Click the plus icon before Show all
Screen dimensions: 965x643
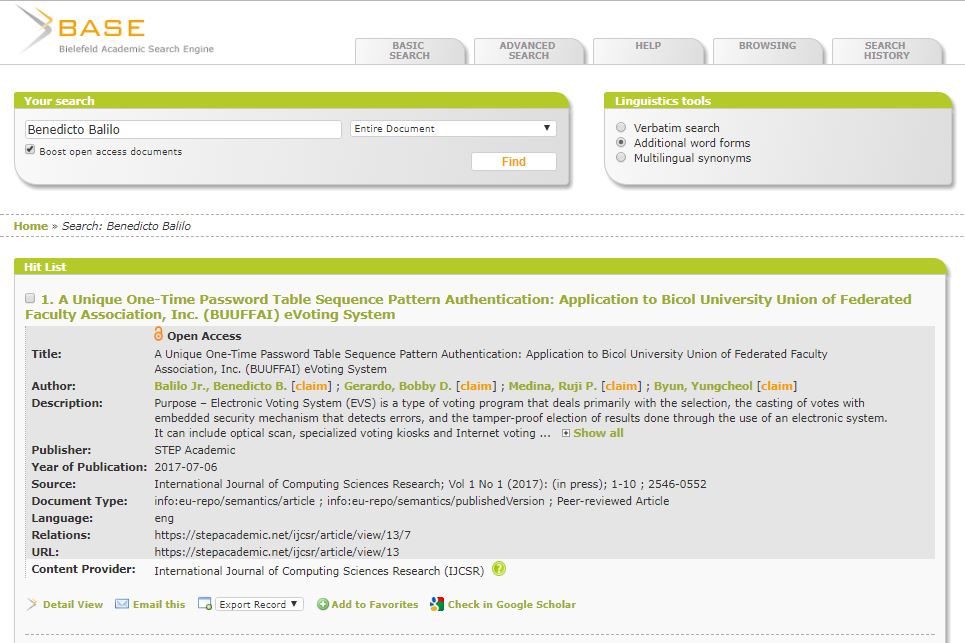[566, 433]
